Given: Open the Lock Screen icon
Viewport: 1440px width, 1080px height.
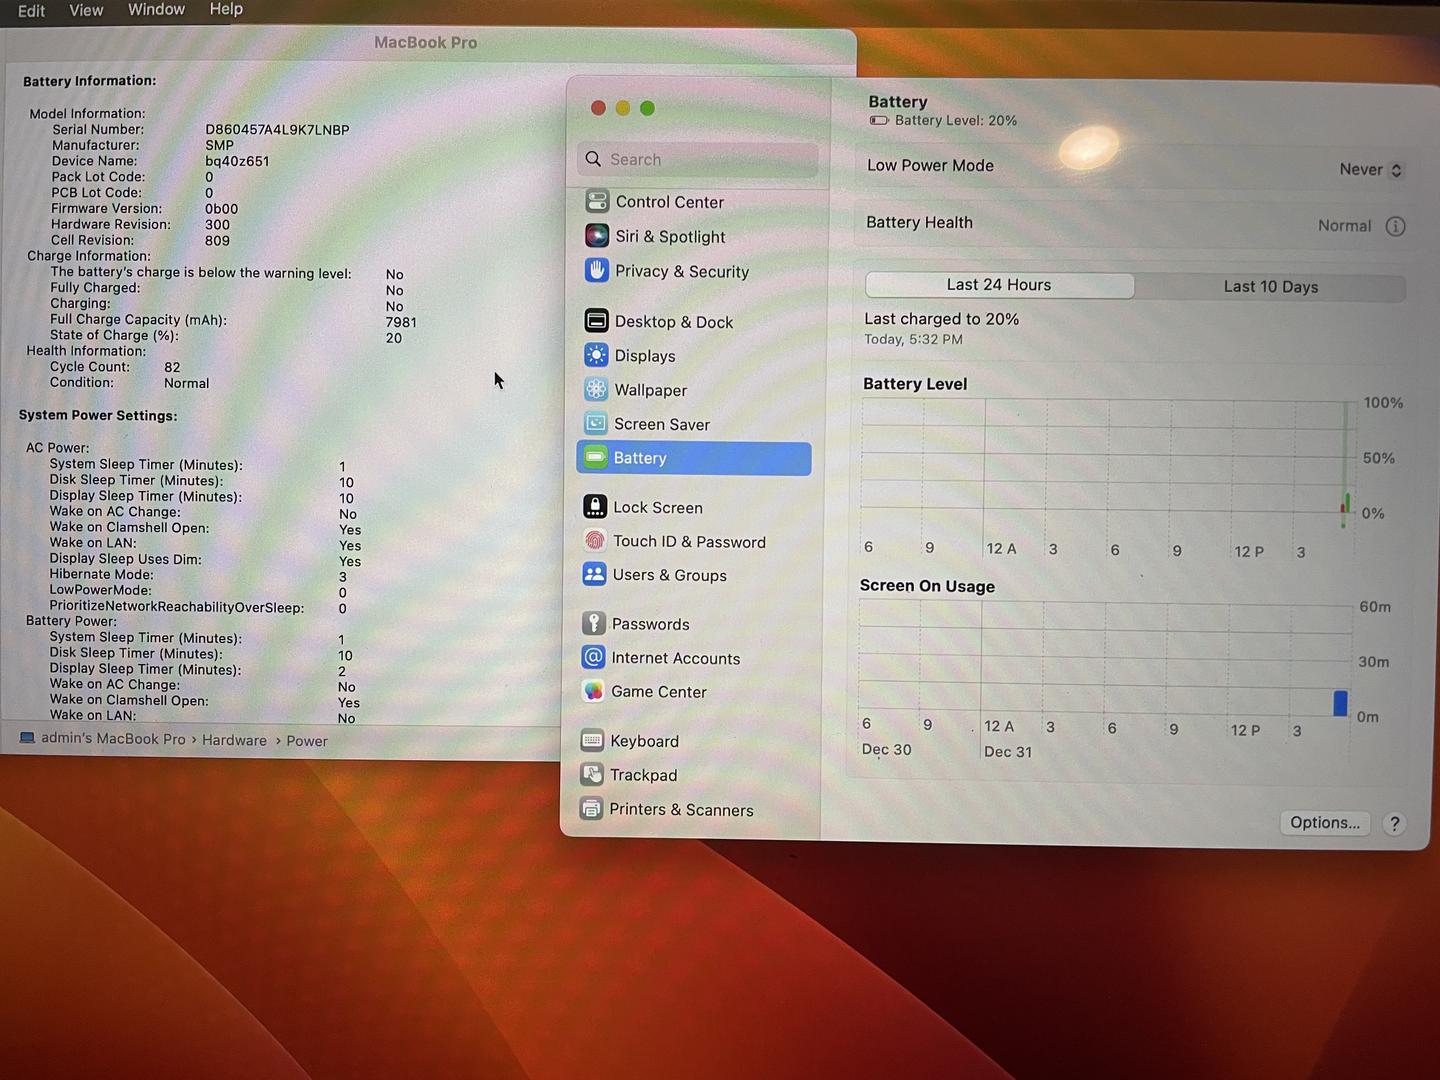Looking at the screenshot, I should pos(595,507).
